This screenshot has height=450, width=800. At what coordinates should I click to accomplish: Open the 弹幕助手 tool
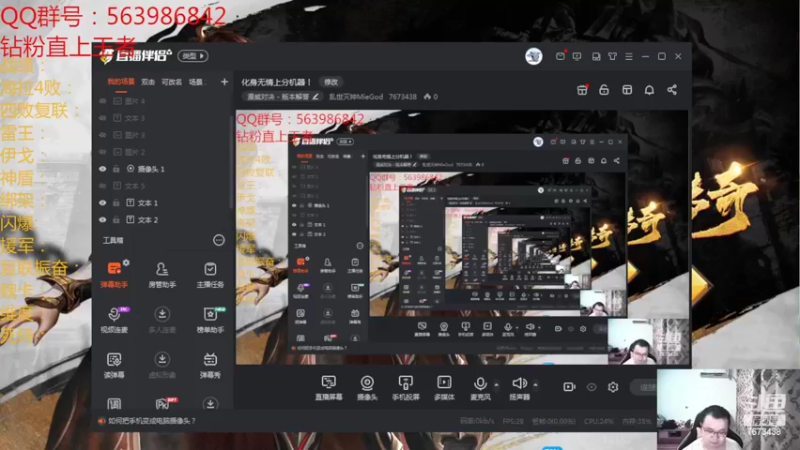coord(114,274)
